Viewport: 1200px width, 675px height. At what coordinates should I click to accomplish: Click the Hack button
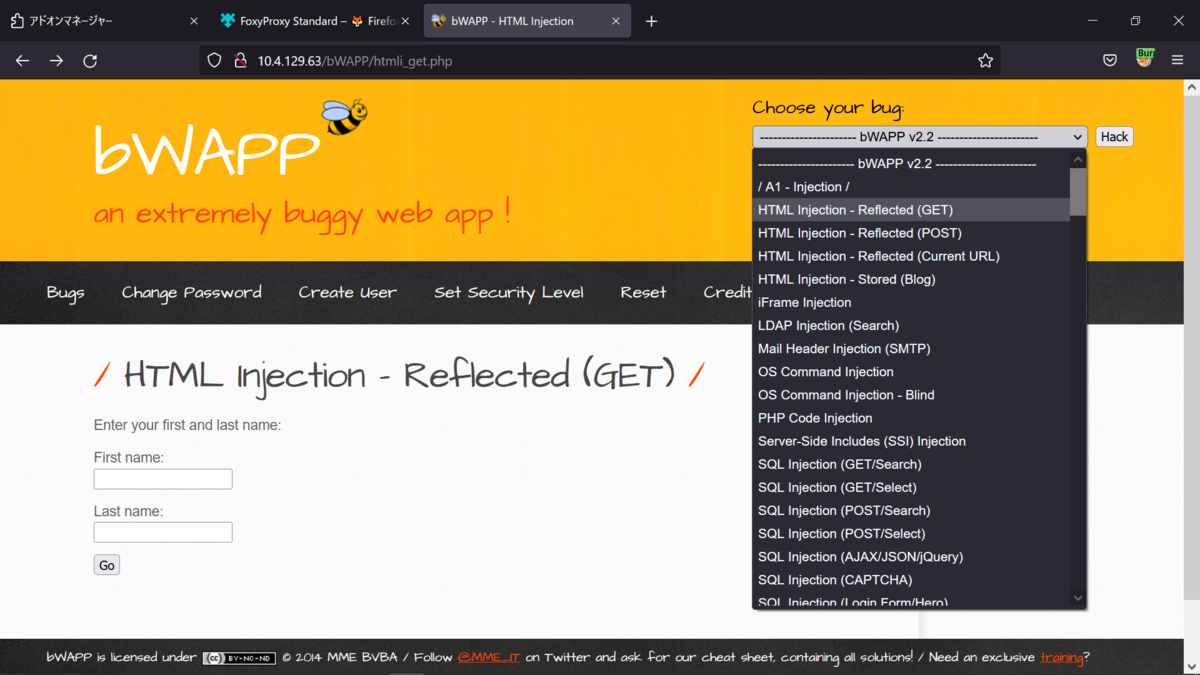pyautogui.click(x=1114, y=137)
